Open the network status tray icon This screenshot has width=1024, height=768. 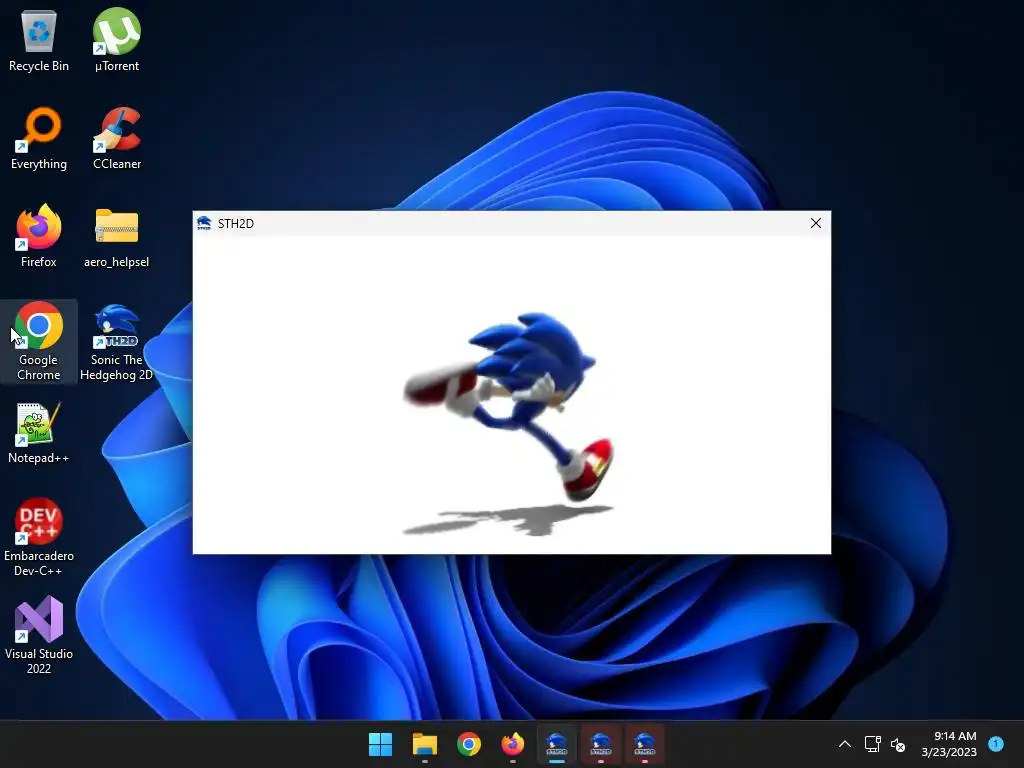872,744
